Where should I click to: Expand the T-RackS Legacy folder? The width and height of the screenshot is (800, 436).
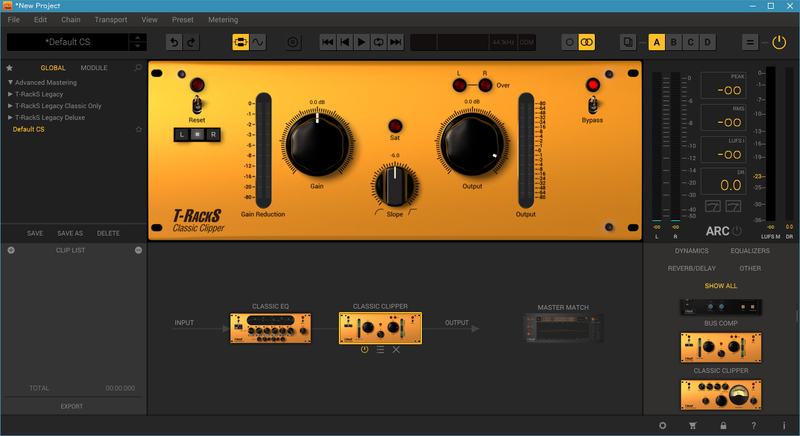click(10, 94)
